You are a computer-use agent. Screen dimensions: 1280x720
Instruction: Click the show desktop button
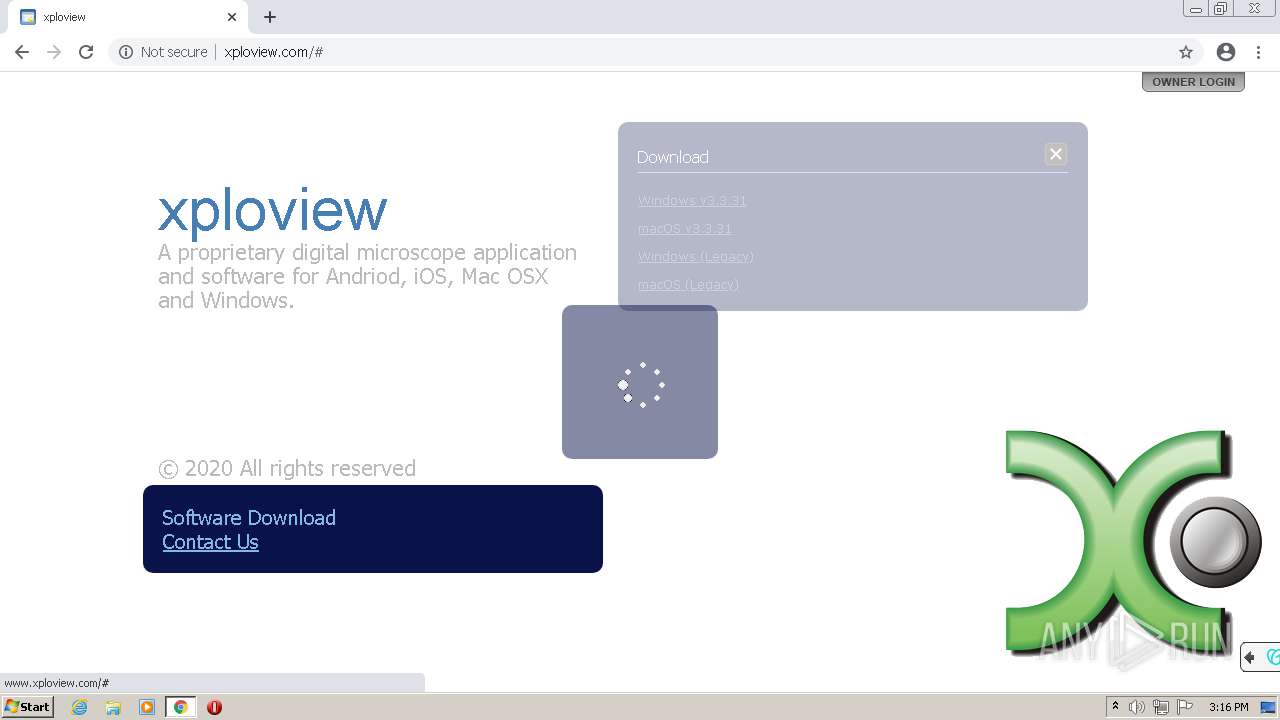[x=1269, y=707]
